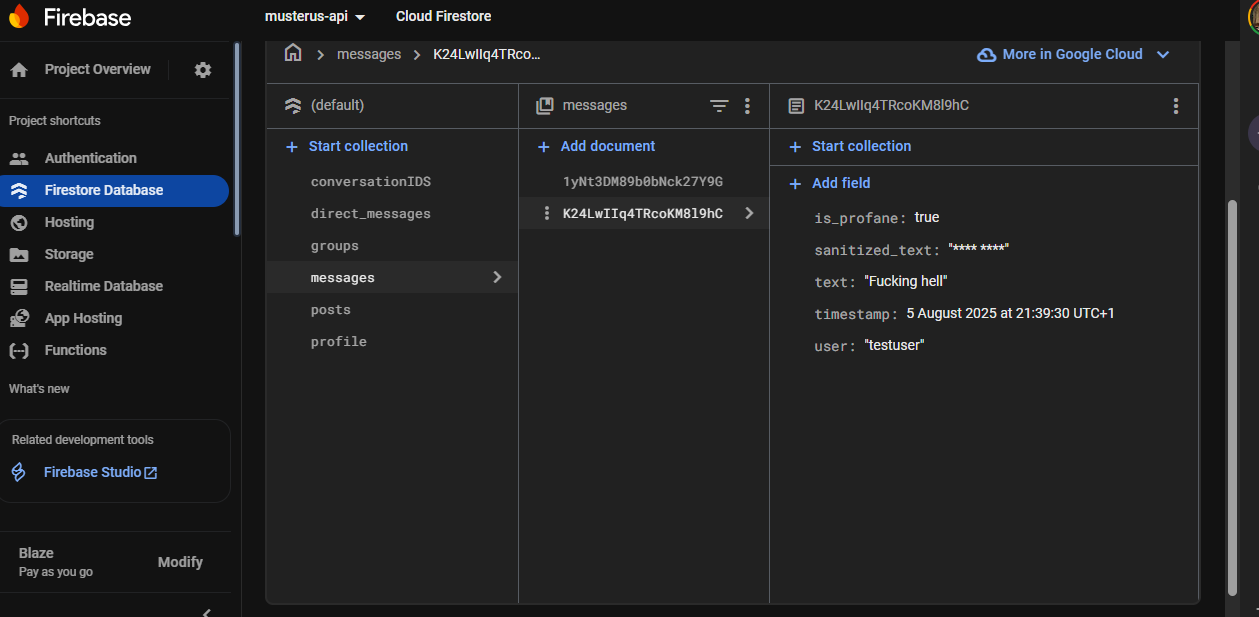Open the filter icon on messages panel

pyautogui.click(x=719, y=105)
